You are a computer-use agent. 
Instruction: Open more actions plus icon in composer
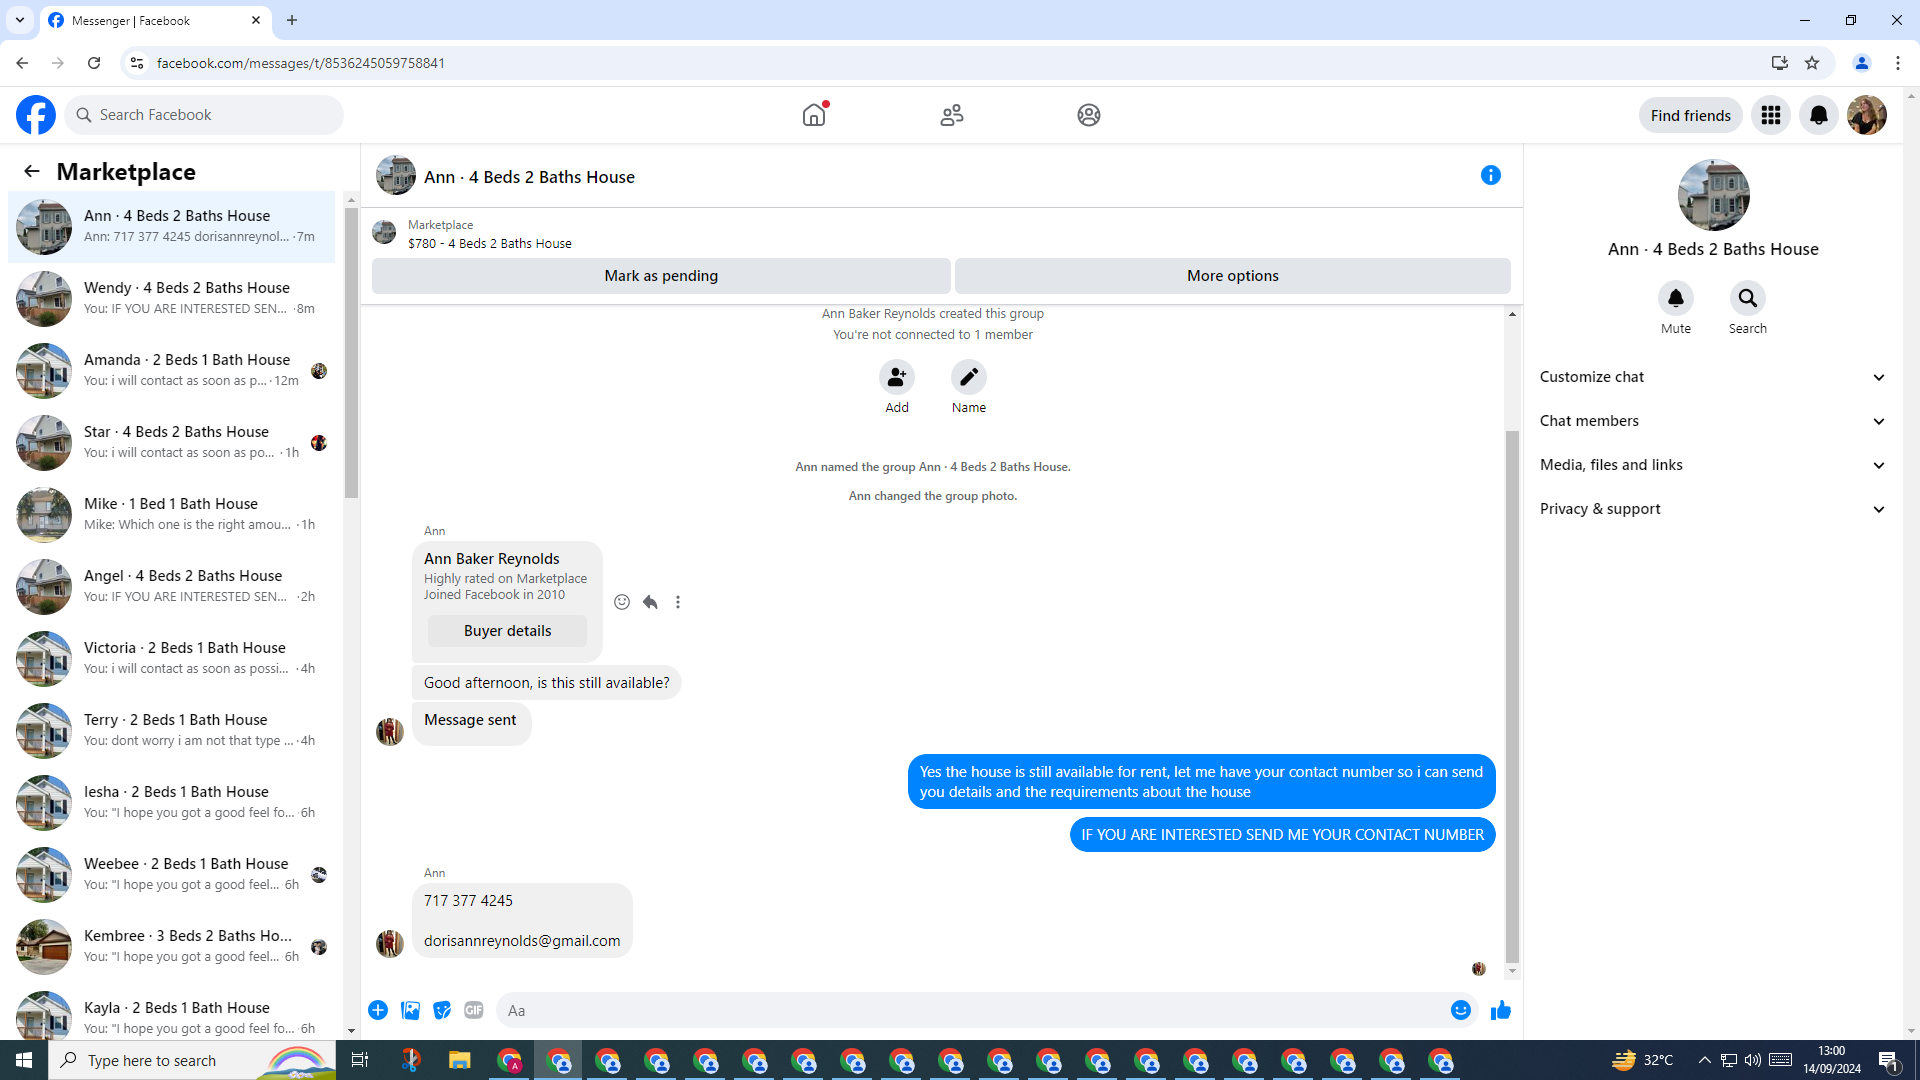[378, 1011]
